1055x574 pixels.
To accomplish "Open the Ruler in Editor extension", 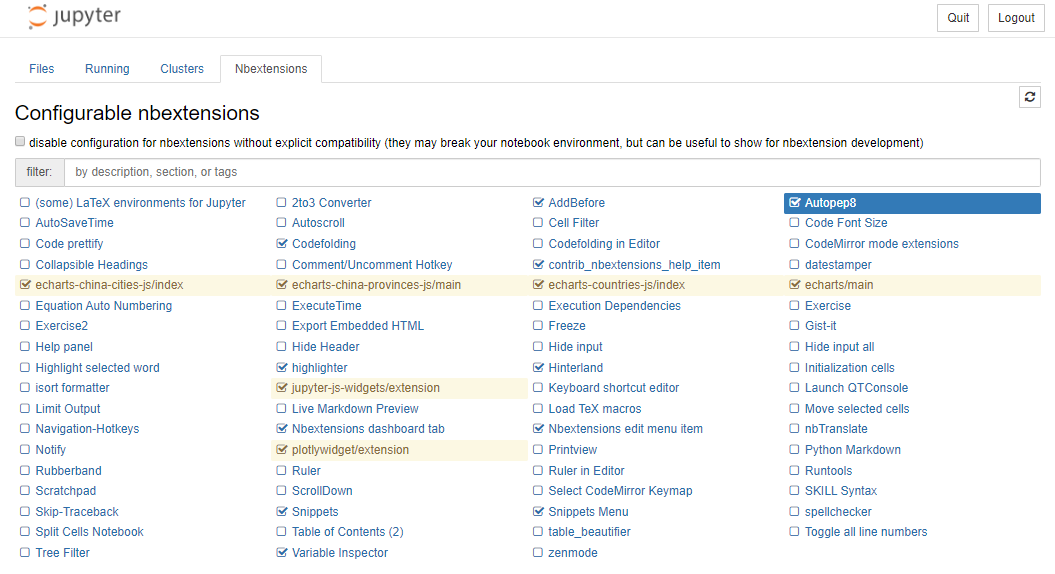I will (586, 470).
